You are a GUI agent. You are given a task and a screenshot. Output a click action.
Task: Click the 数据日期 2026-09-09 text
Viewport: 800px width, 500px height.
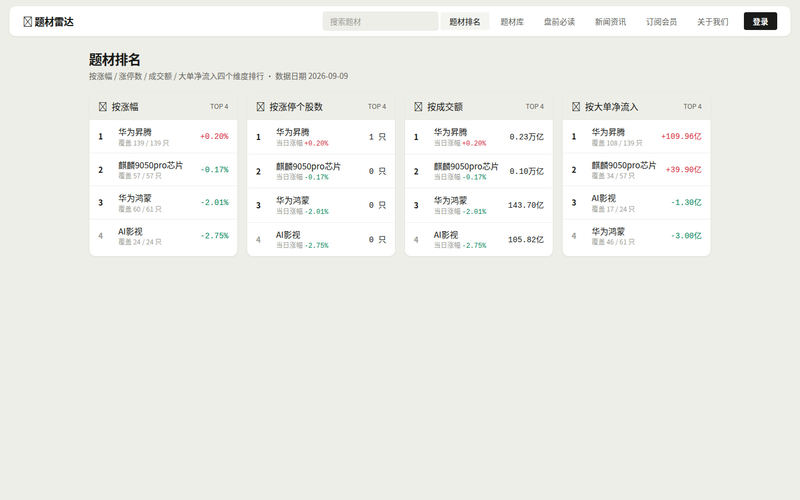click(312, 76)
